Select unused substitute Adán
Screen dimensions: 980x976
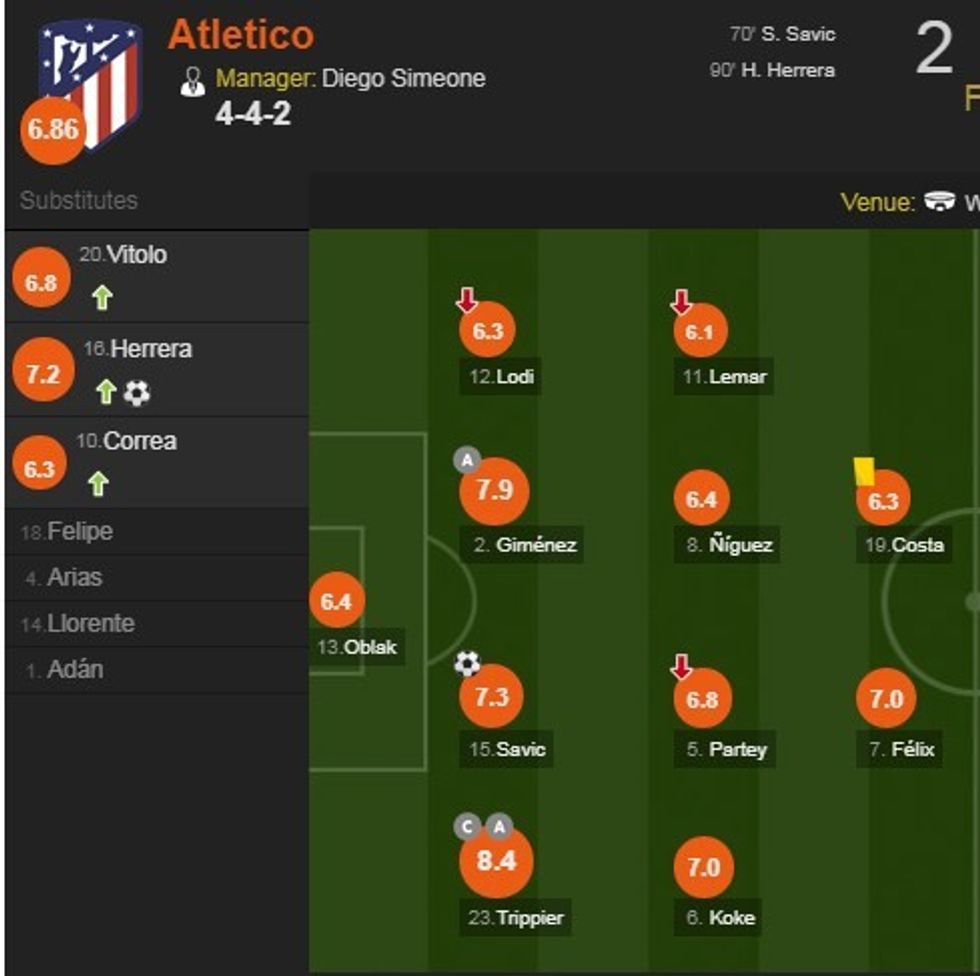pos(75,670)
